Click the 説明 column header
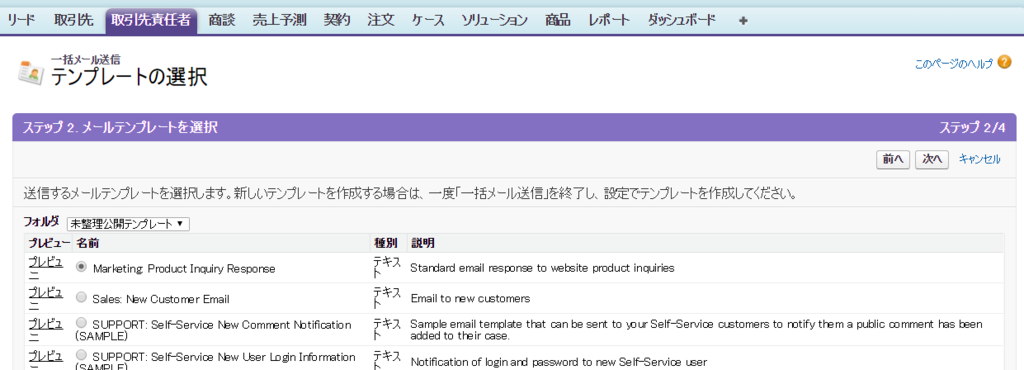The height and width of the screenshot is (370, 1024). [422, 243]
